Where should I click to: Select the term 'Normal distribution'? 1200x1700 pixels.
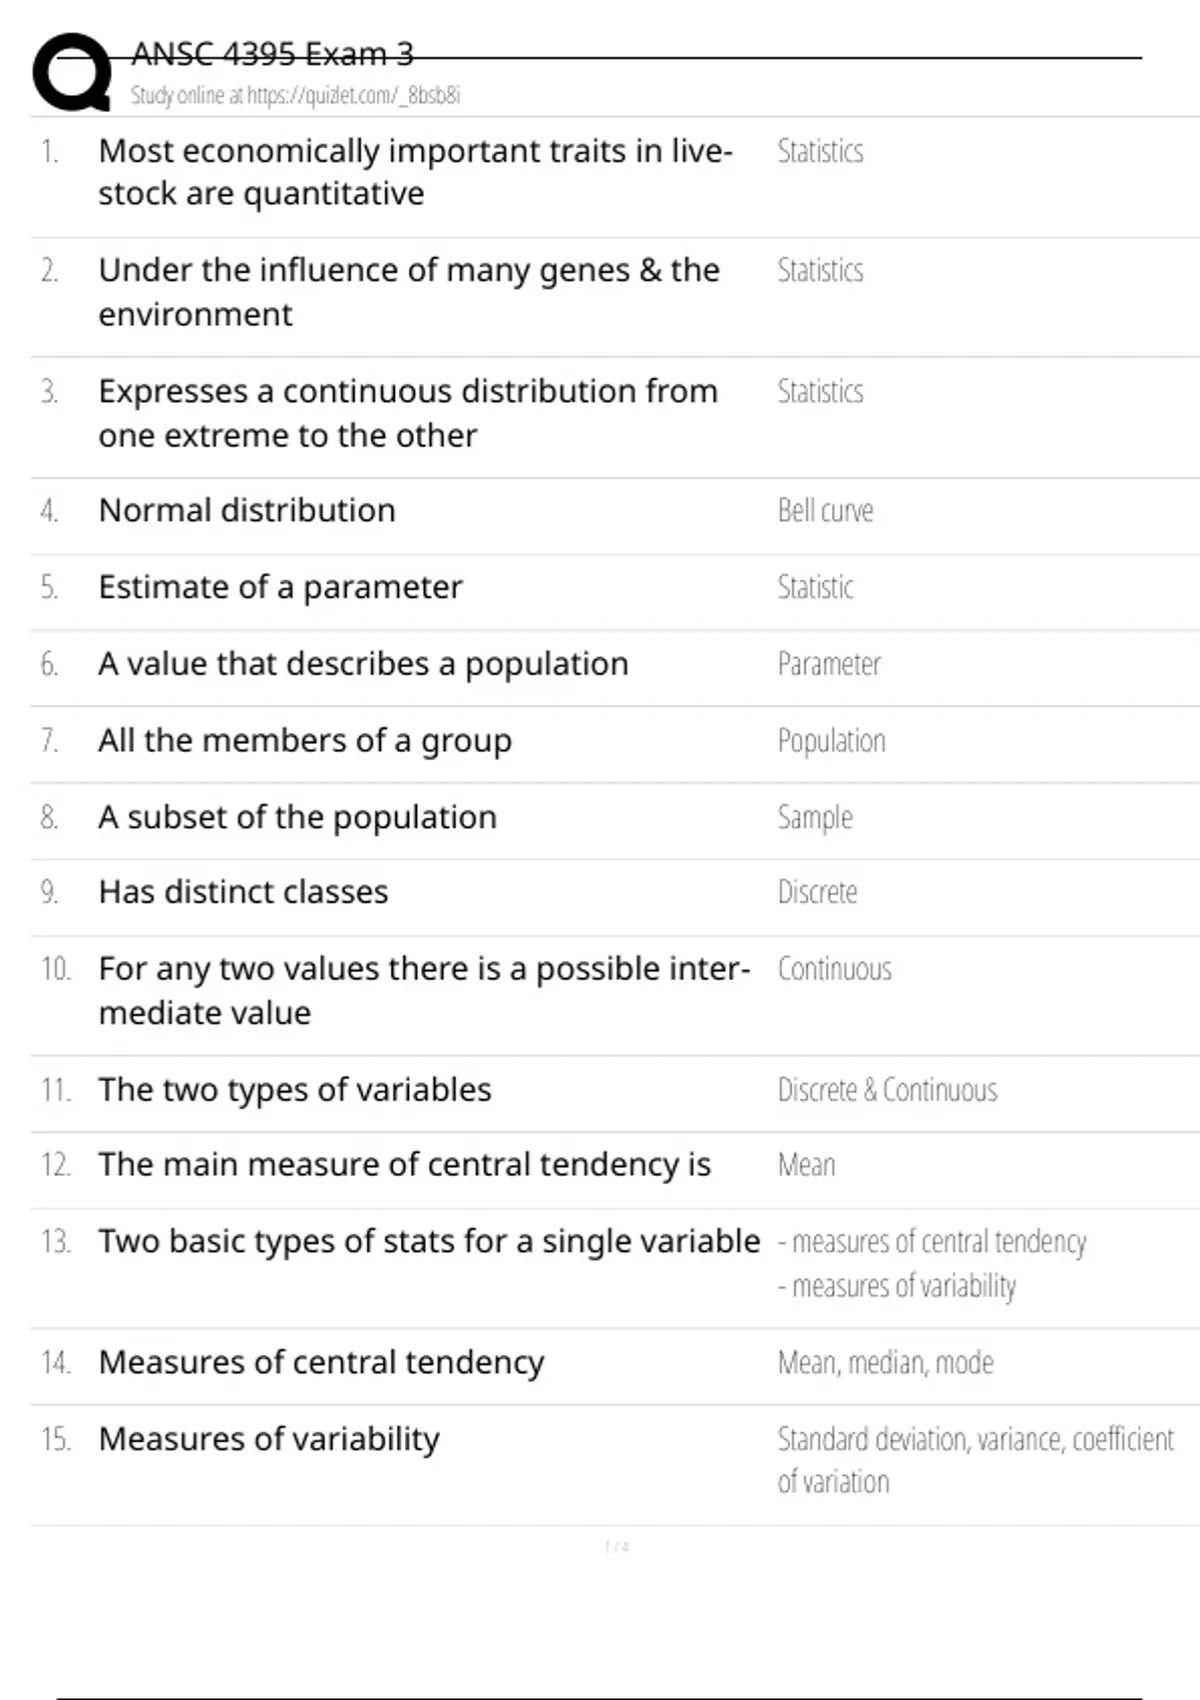click(x=247, y=511)
